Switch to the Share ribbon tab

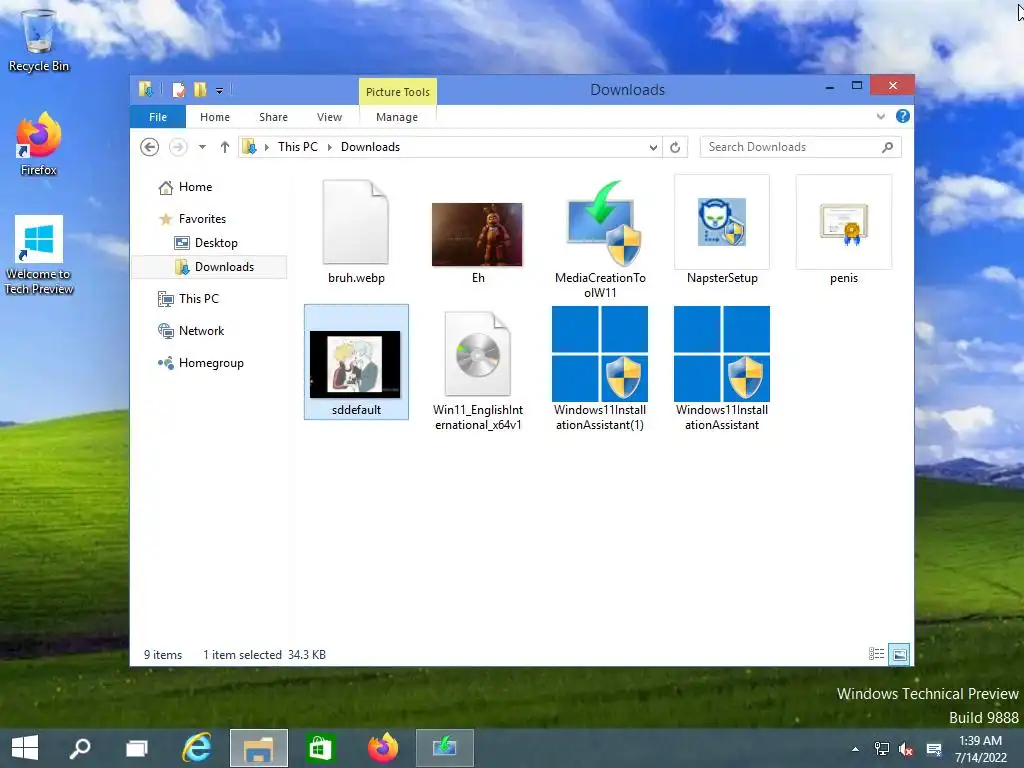click(x=273, y=117)
